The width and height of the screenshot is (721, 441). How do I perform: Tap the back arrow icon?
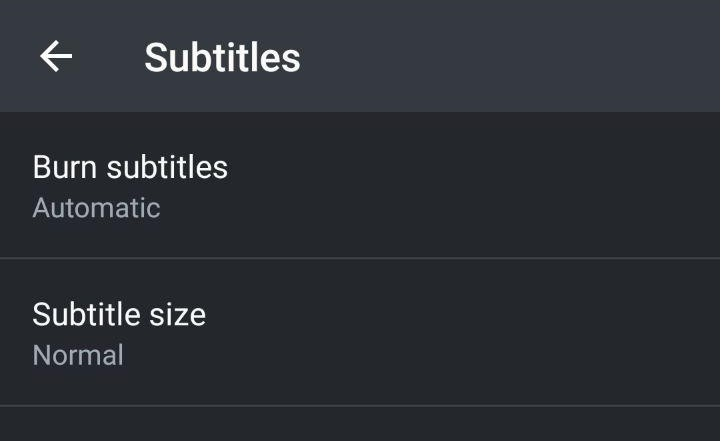tap(56, 57)
